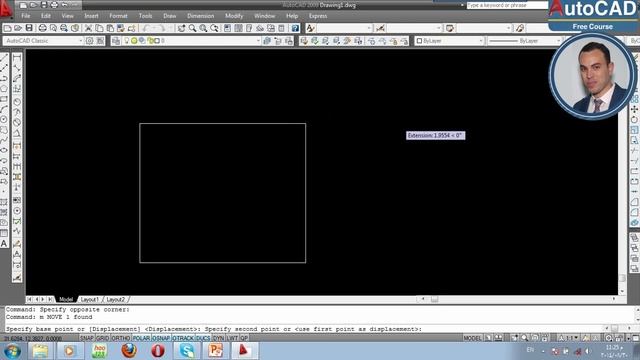Toggle ORTHO mode in status bar
The height and width of the screenshot is (360, 640).
[121, 338]
